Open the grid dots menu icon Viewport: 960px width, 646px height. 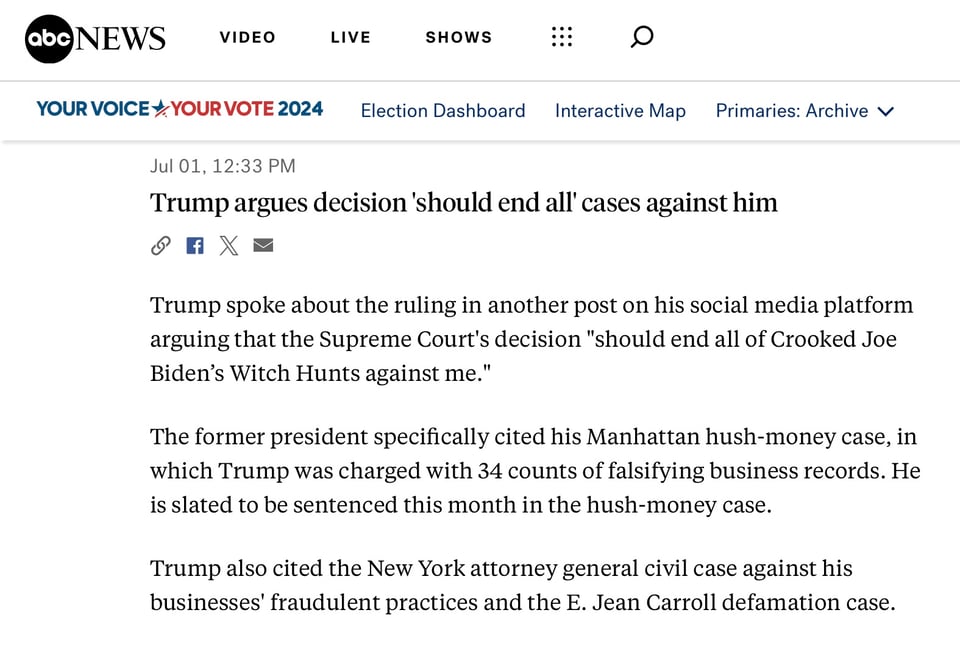562,37
